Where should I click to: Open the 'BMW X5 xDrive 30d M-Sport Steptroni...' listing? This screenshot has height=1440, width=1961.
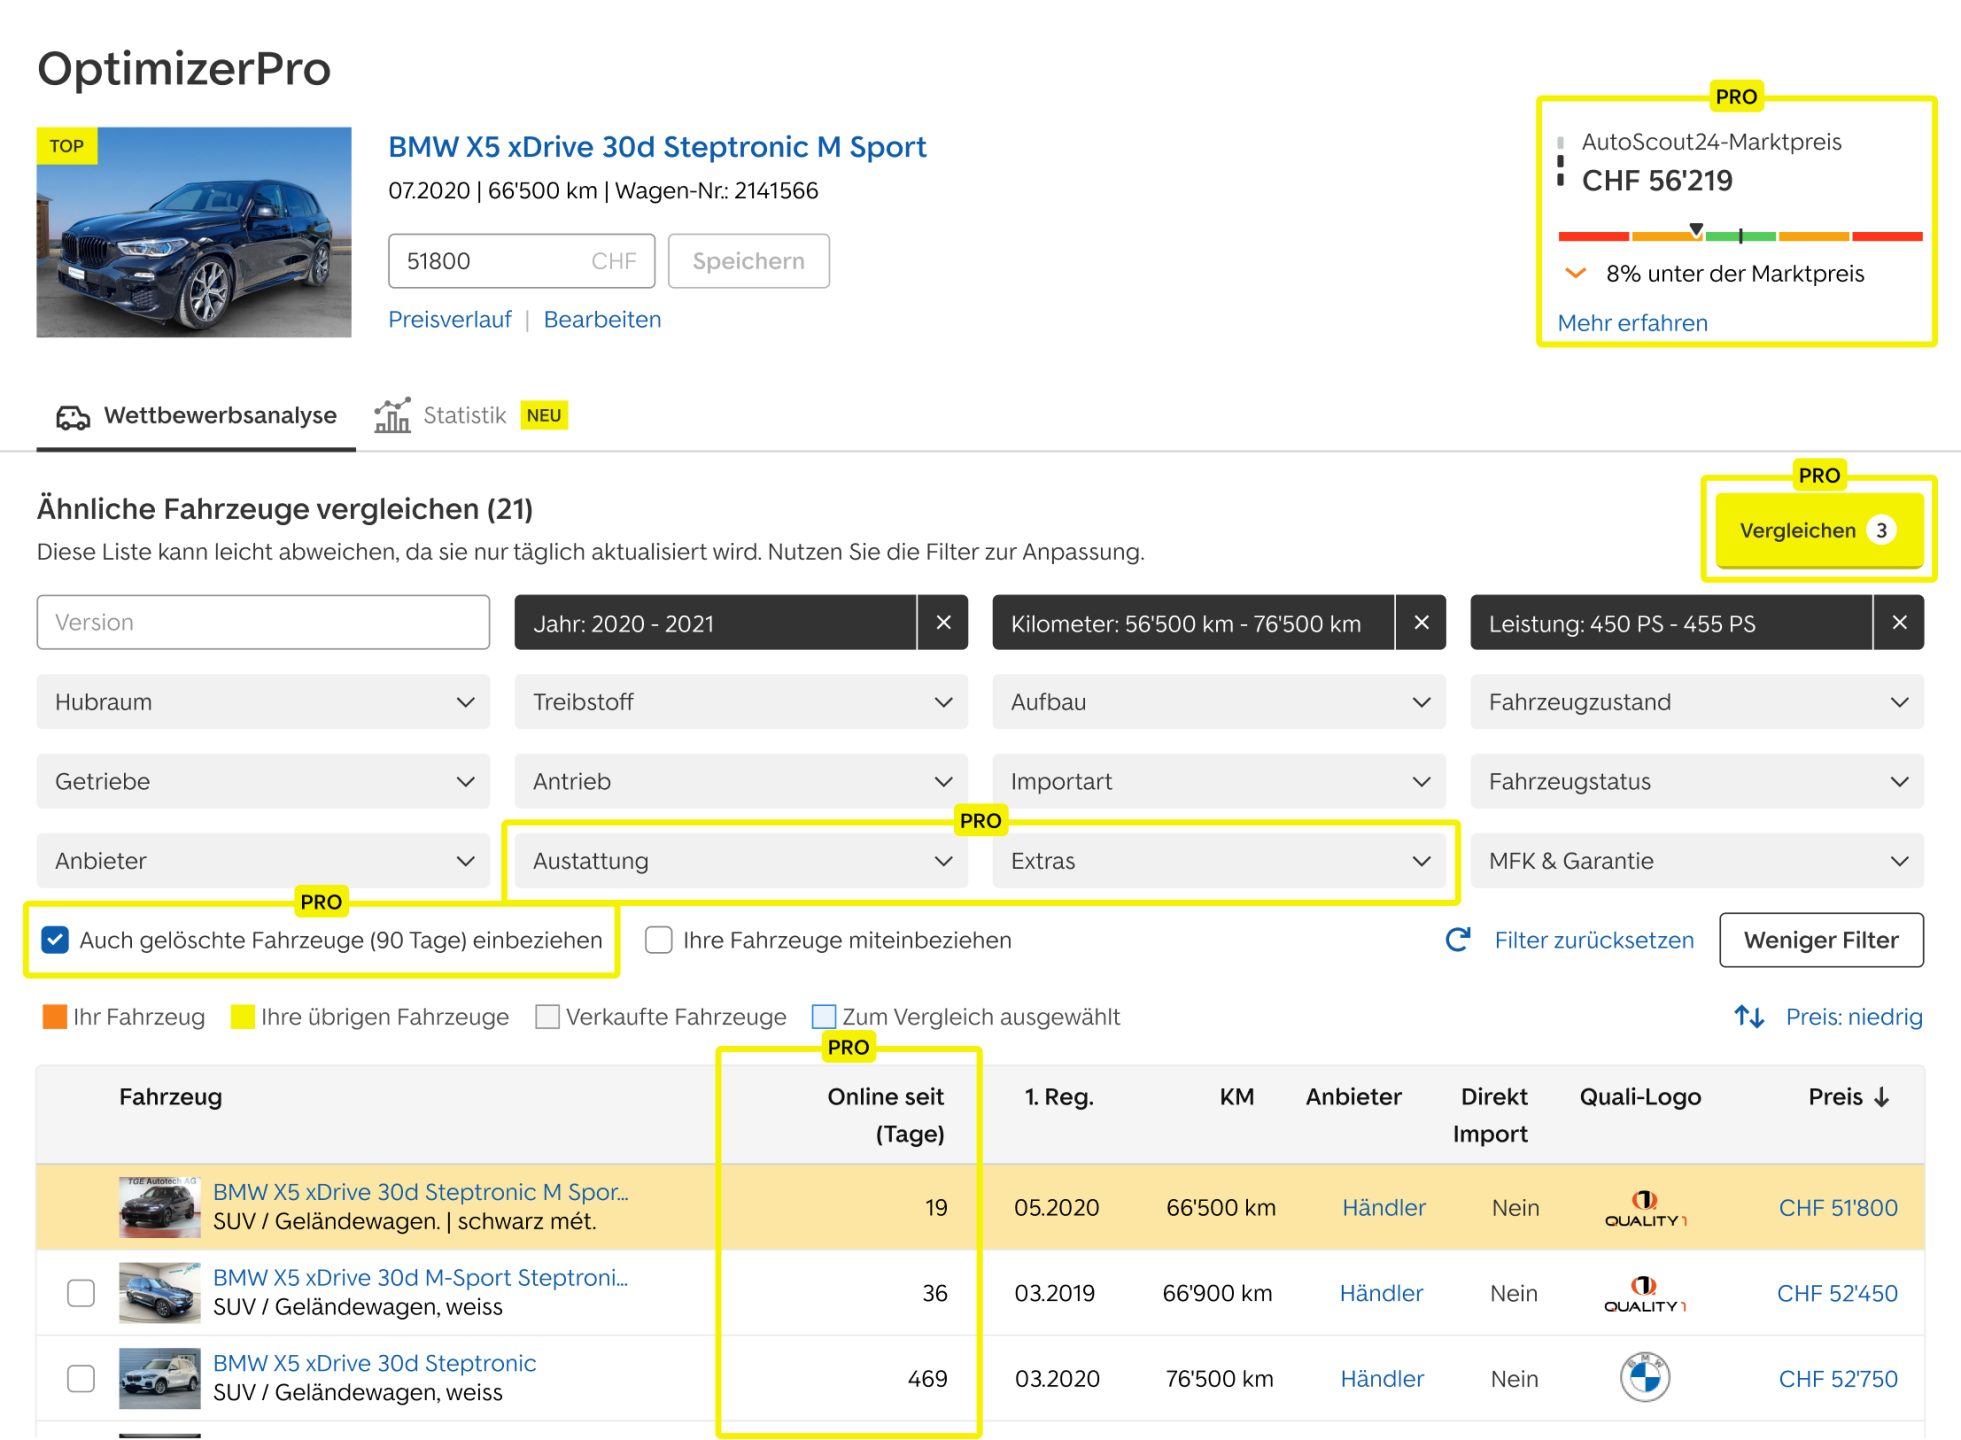420,1278
